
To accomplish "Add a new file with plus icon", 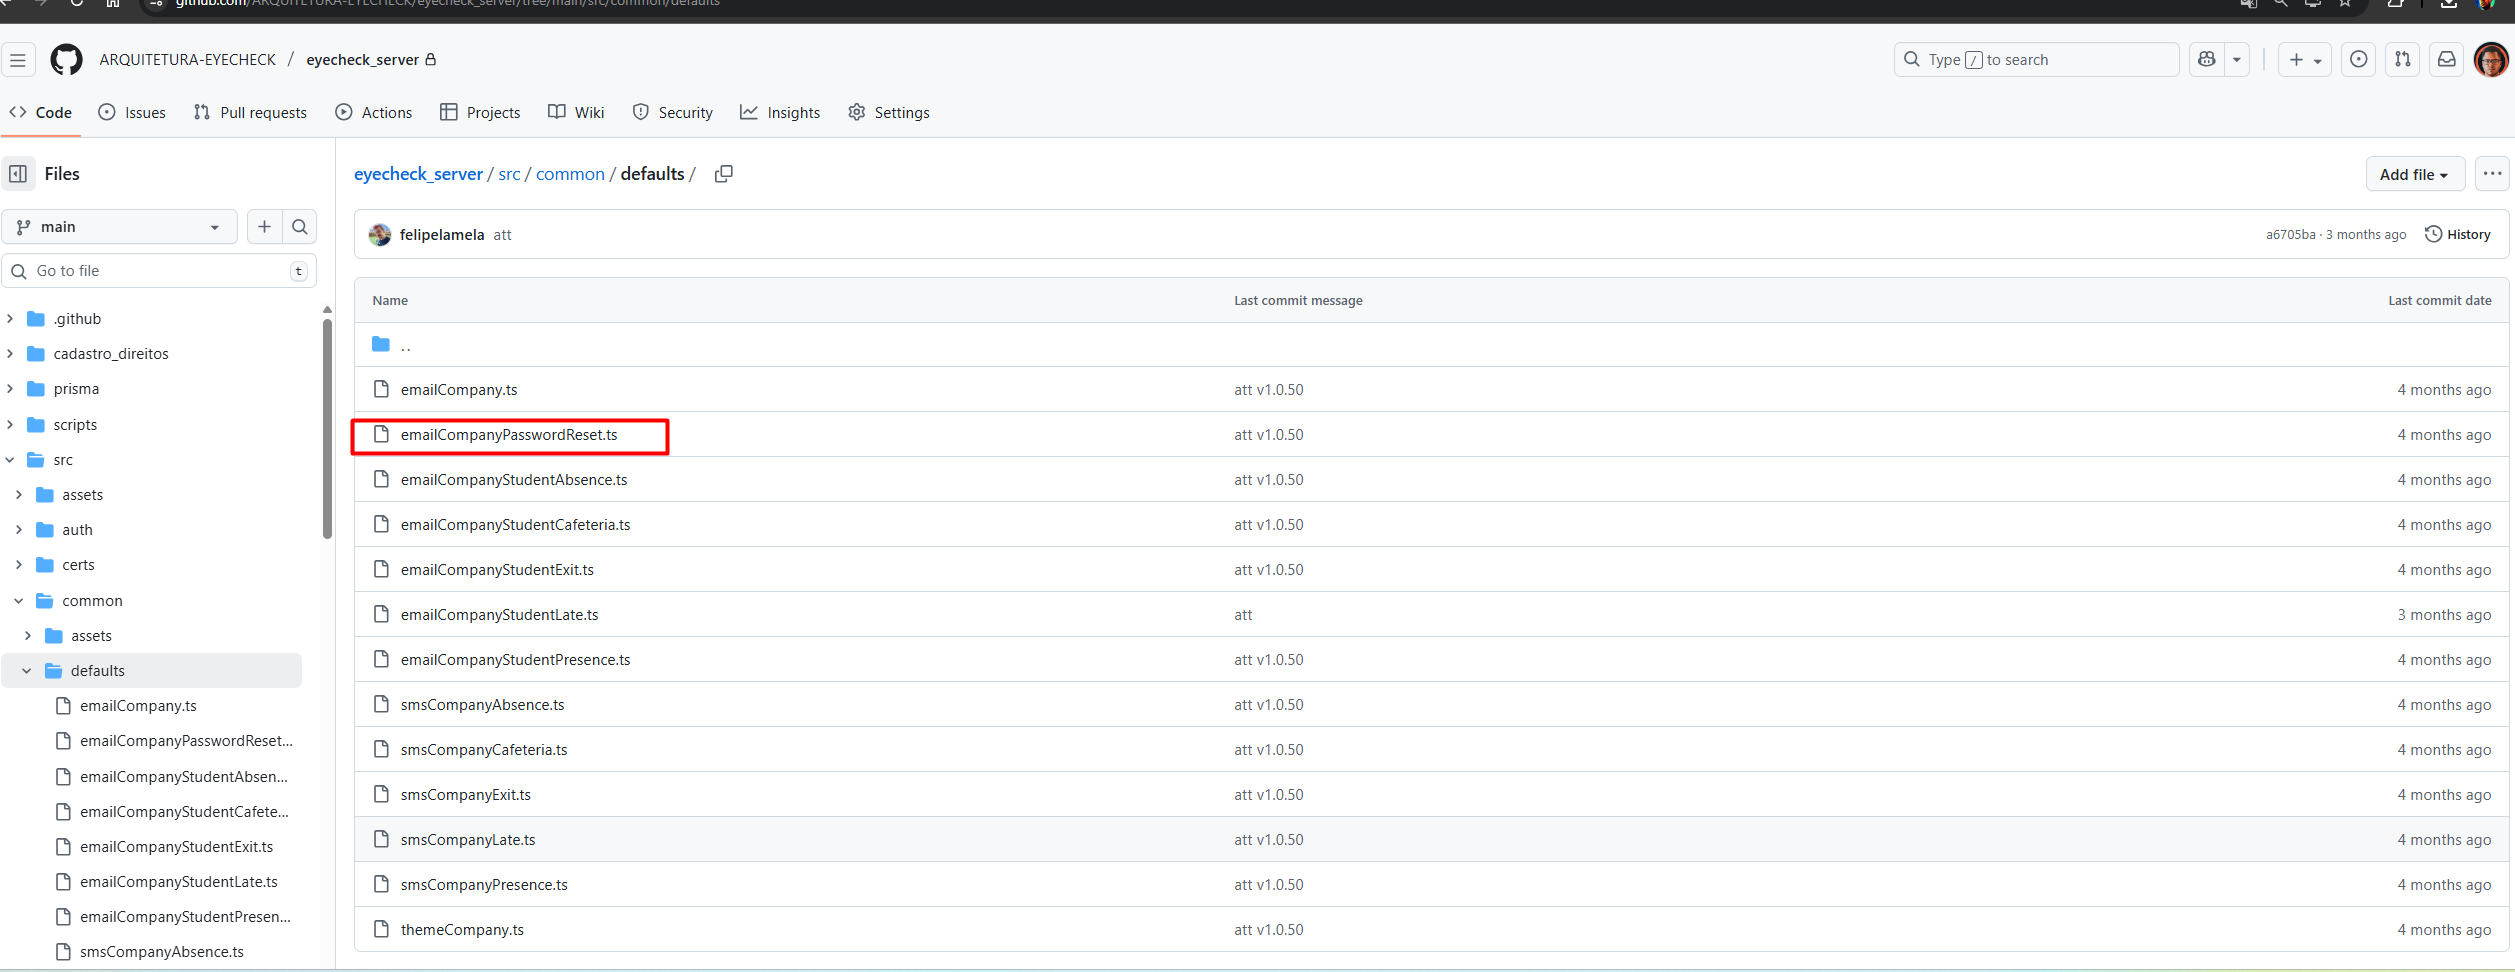I will coord(264,227).
